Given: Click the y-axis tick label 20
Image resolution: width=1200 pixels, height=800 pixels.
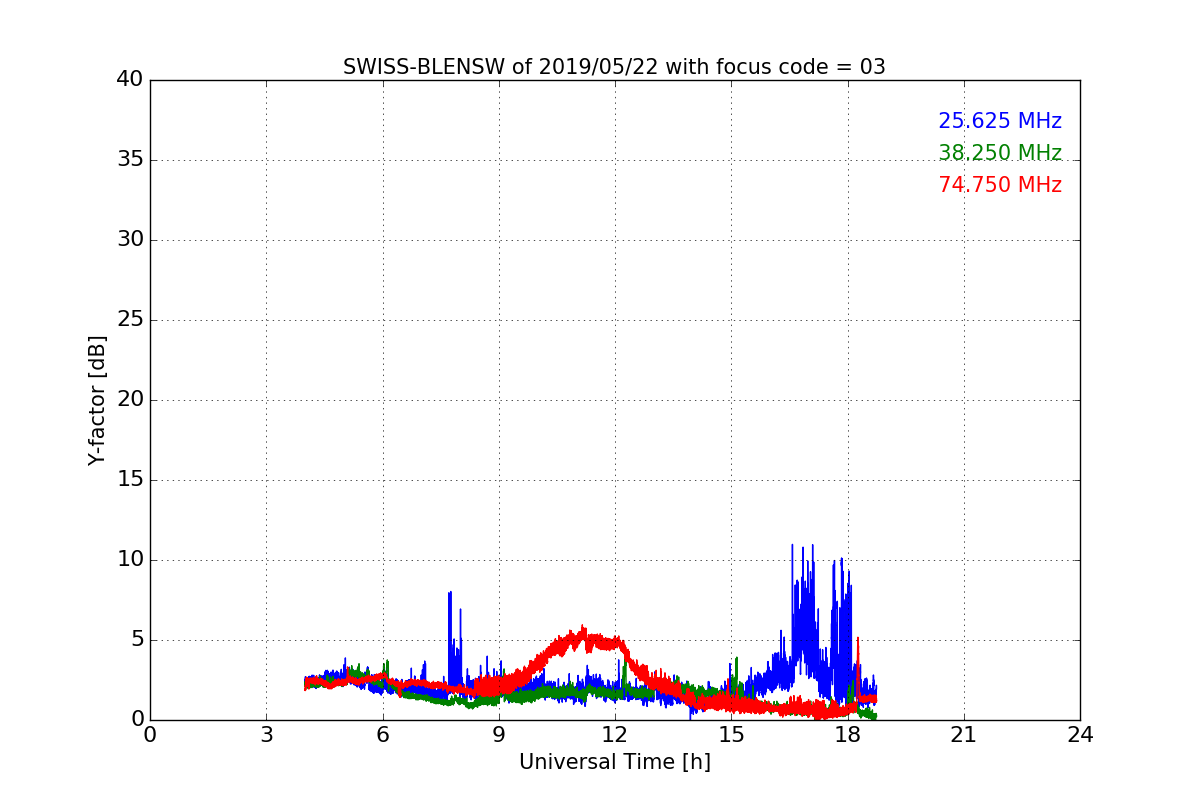Looking at the screenshot, I should 129,400.
